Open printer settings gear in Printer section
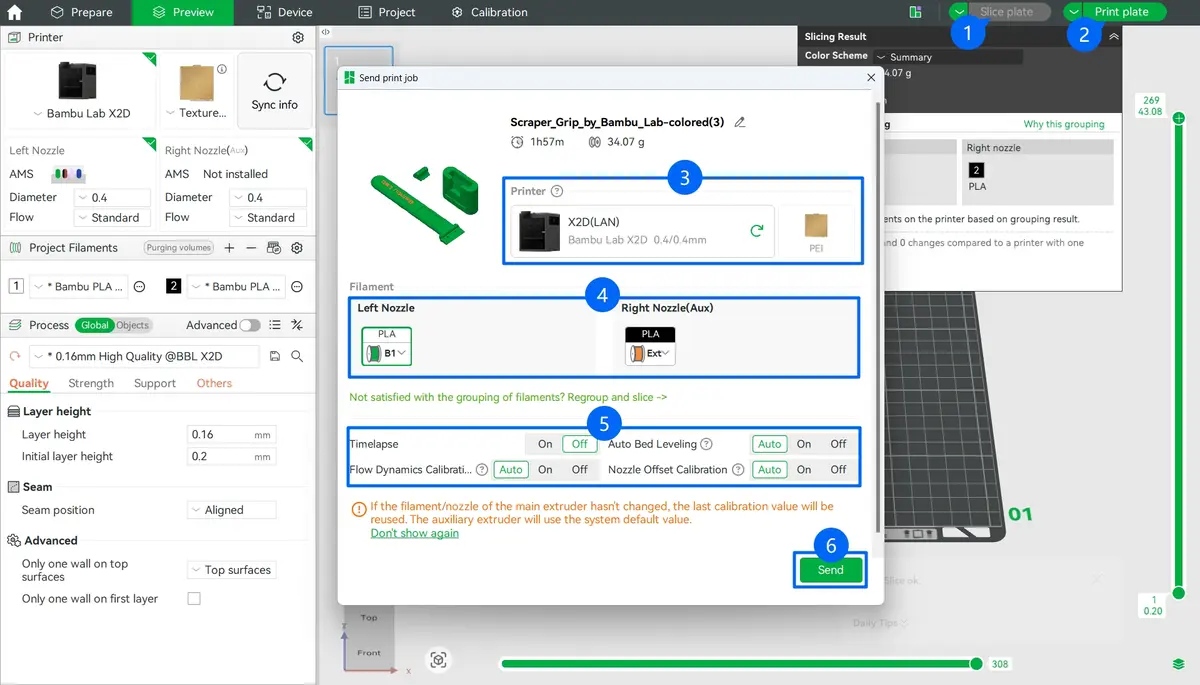This screenshot has height=685, width=1200. (297, 37)
